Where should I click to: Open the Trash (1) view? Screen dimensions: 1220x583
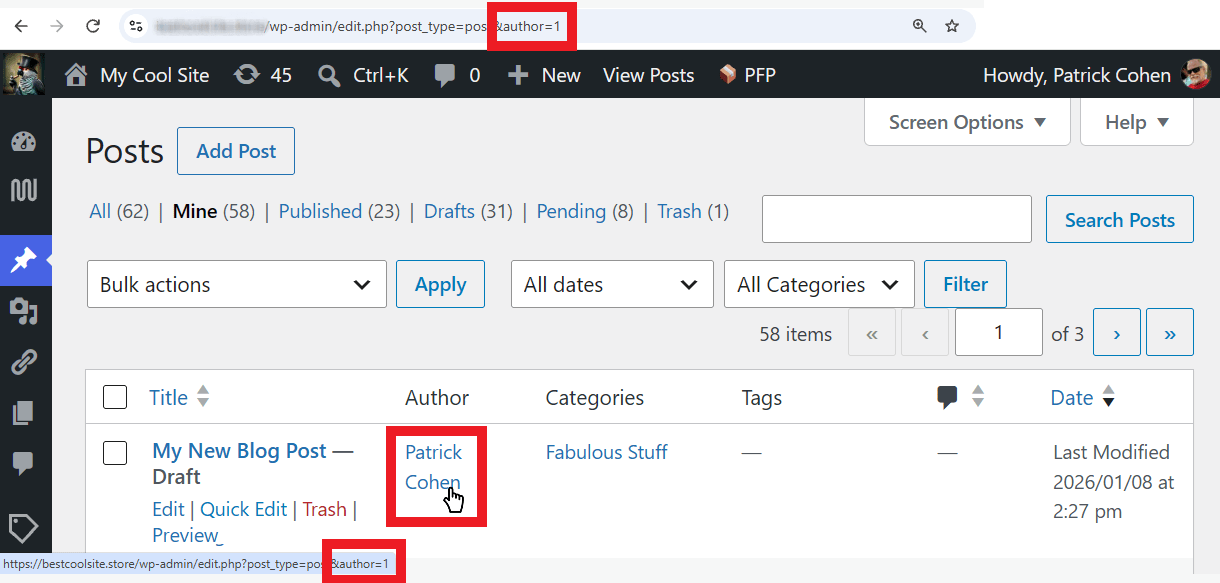693,211
